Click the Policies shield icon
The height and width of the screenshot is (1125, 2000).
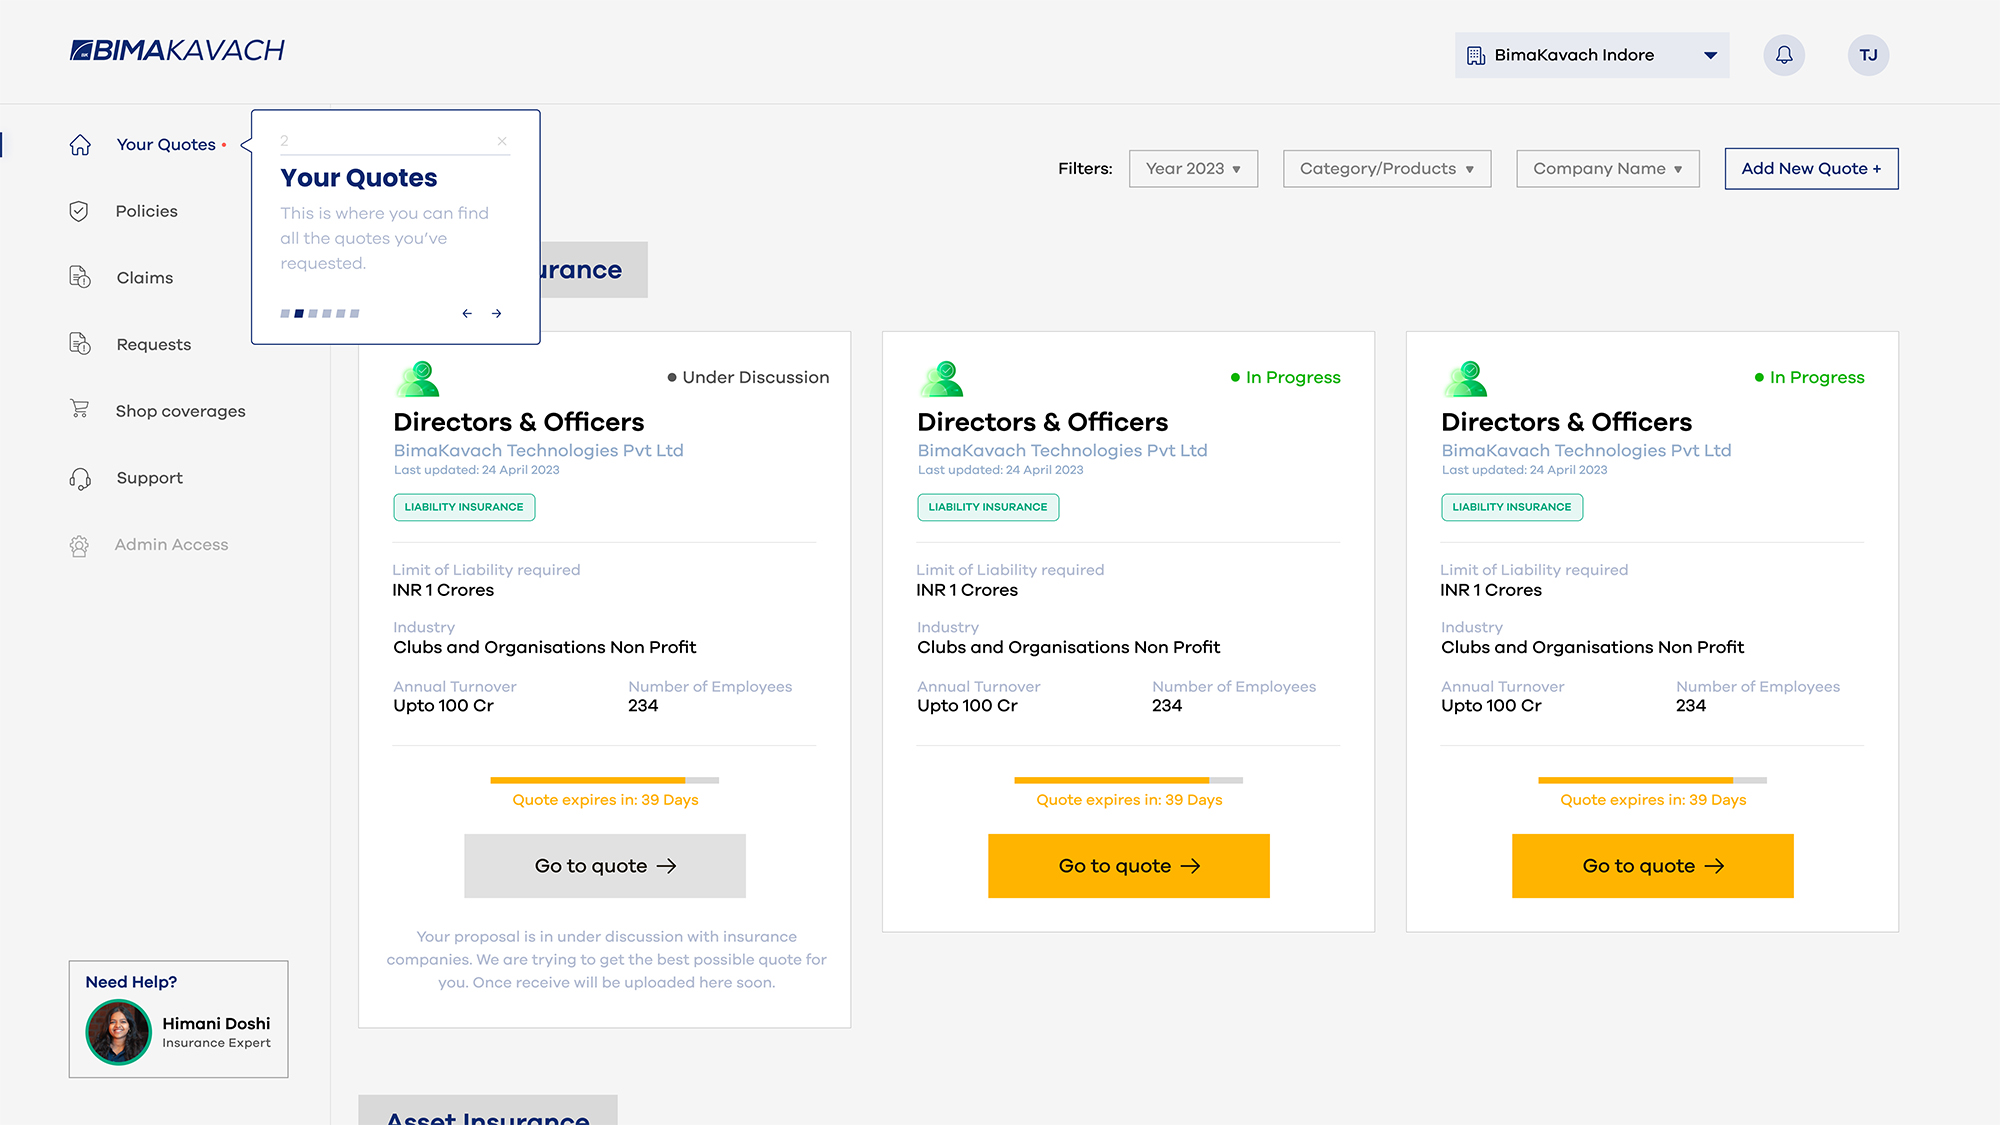[x=79, y=211]
